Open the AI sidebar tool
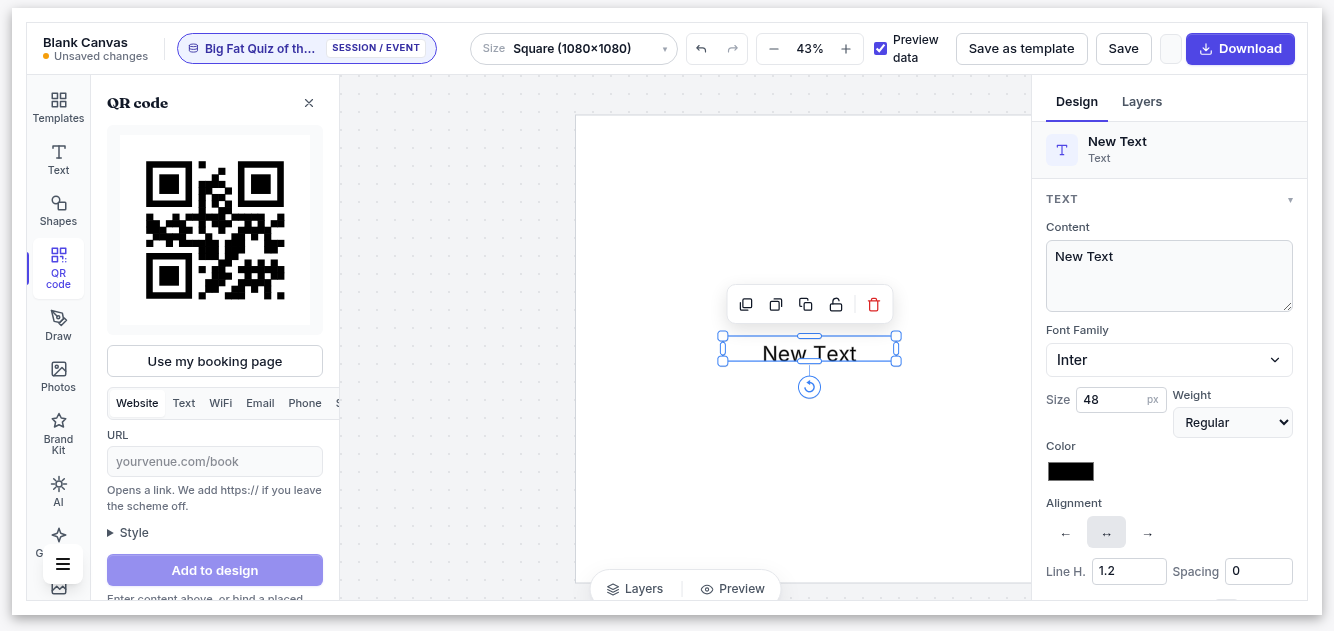Viewport: 1334px width, 631px height. coord(58,491)
